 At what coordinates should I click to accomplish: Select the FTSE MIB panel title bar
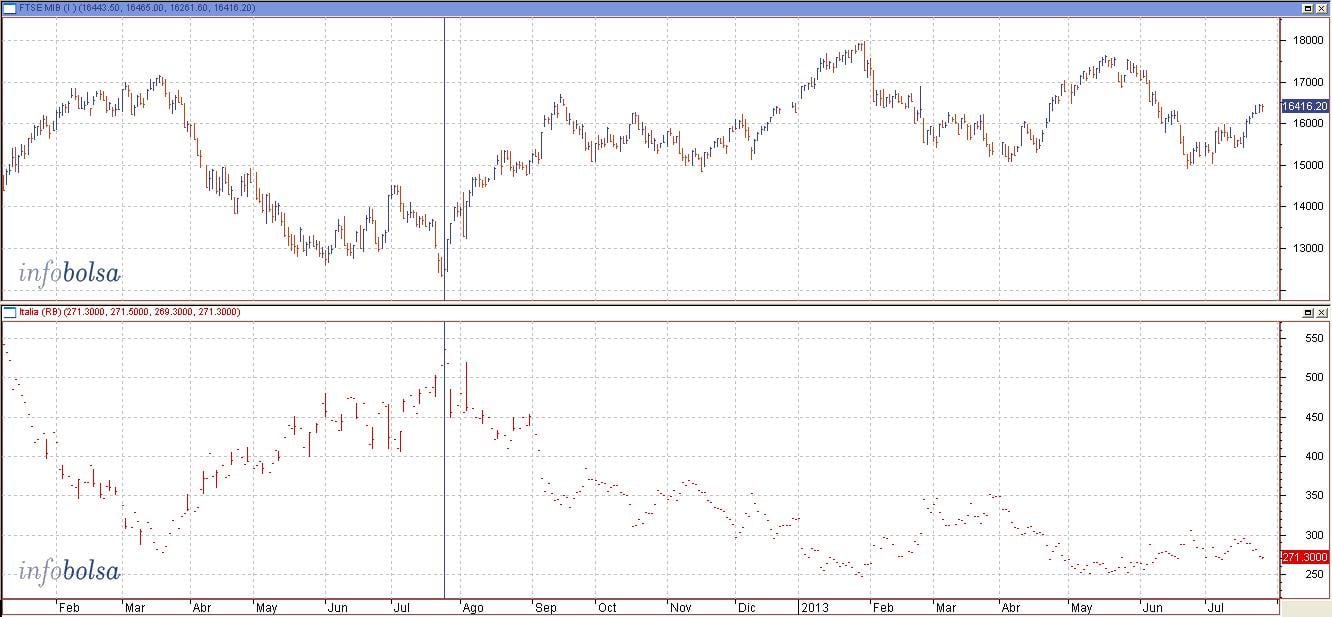pyautogui.click(x=665, y=8)
